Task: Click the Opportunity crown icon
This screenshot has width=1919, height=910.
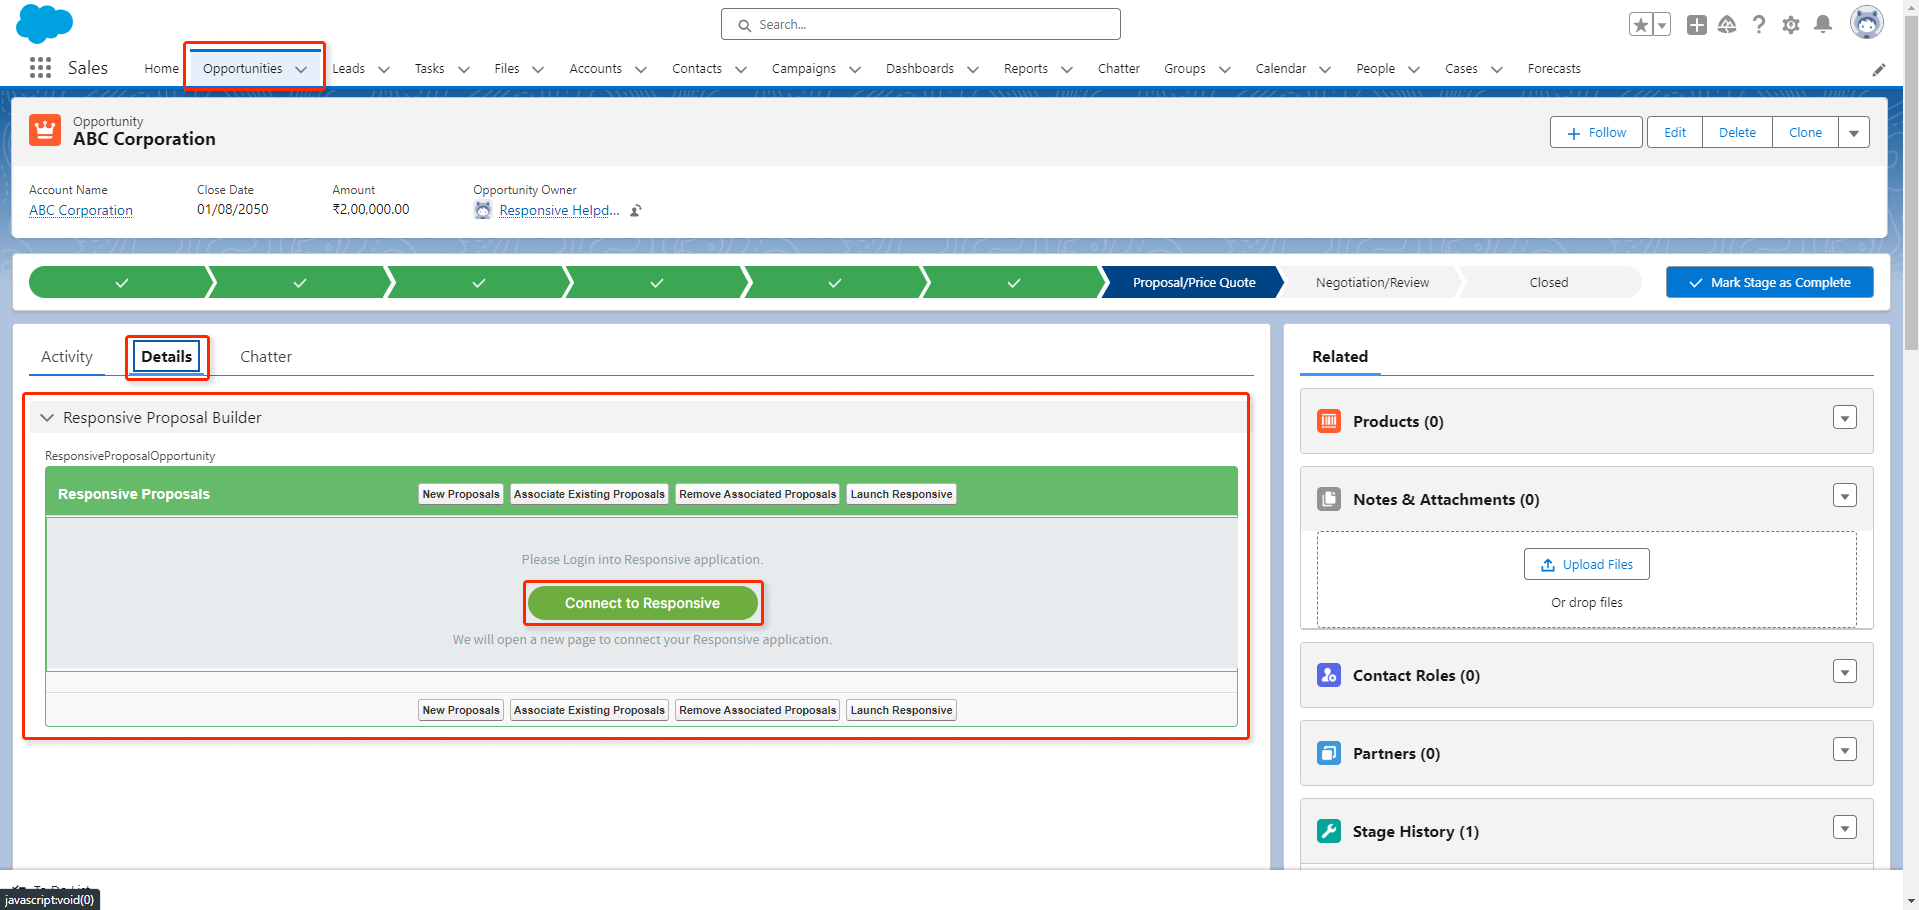Action: click(x=45, y=130)
